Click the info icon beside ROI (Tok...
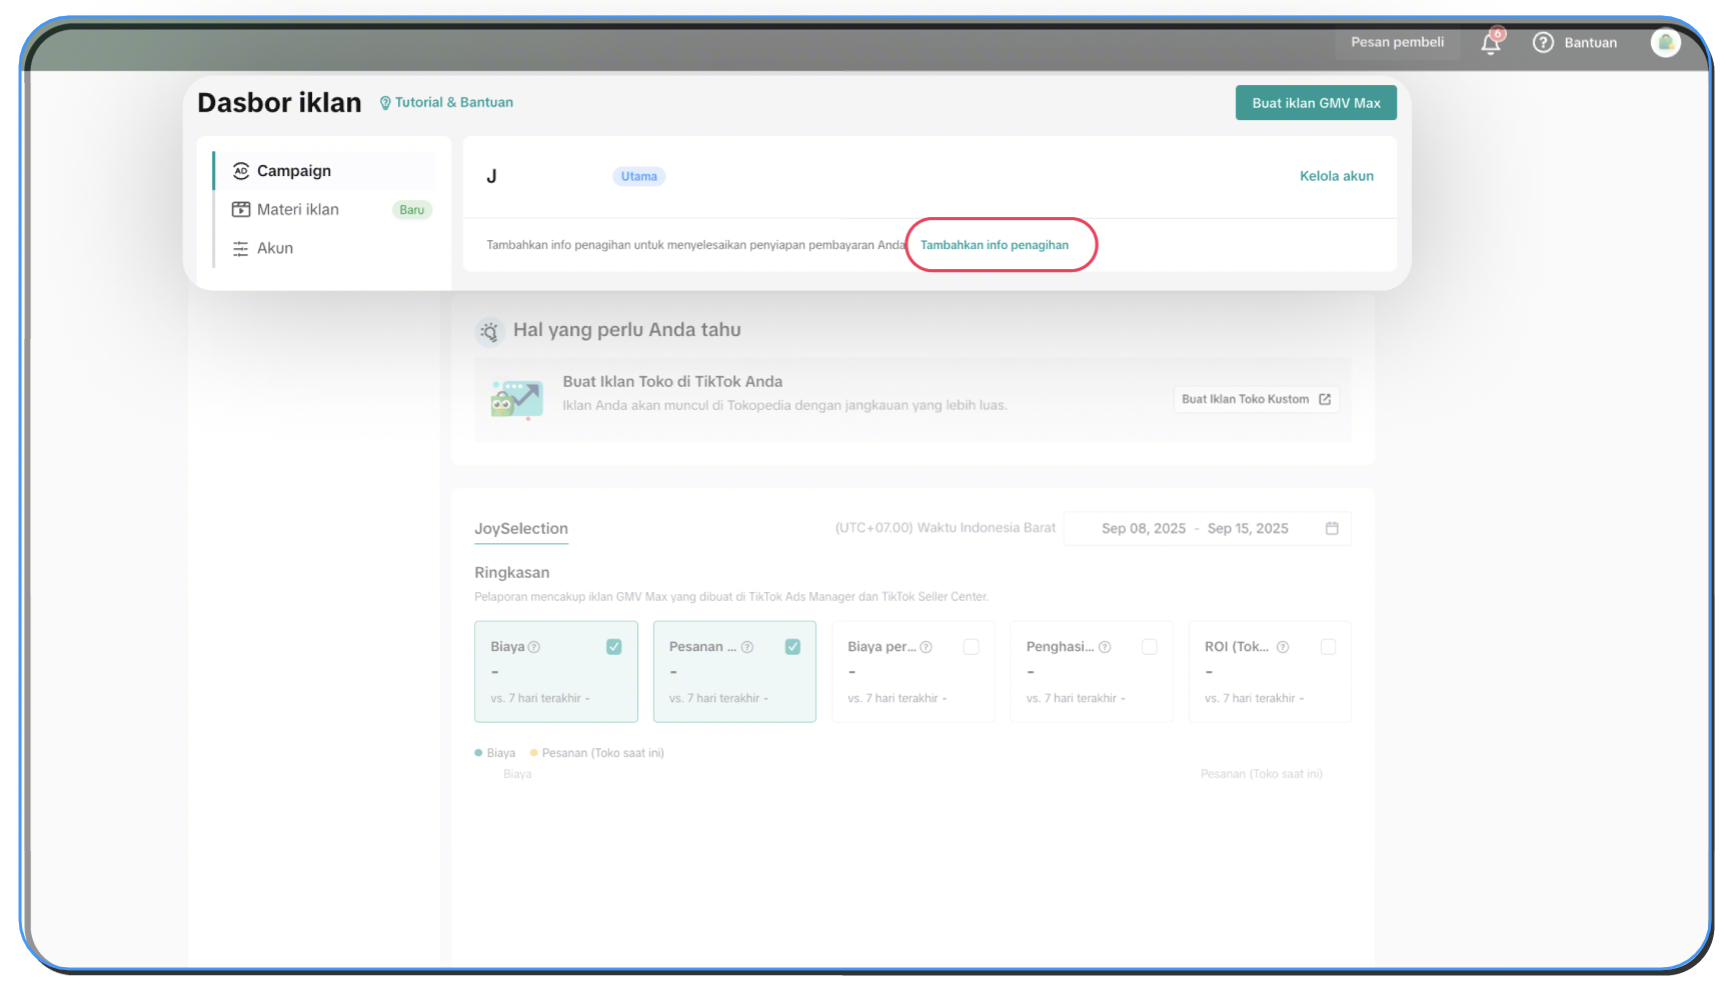Image resolution: width=1734 pixels, height=994 pixels. click(1283, 648)
